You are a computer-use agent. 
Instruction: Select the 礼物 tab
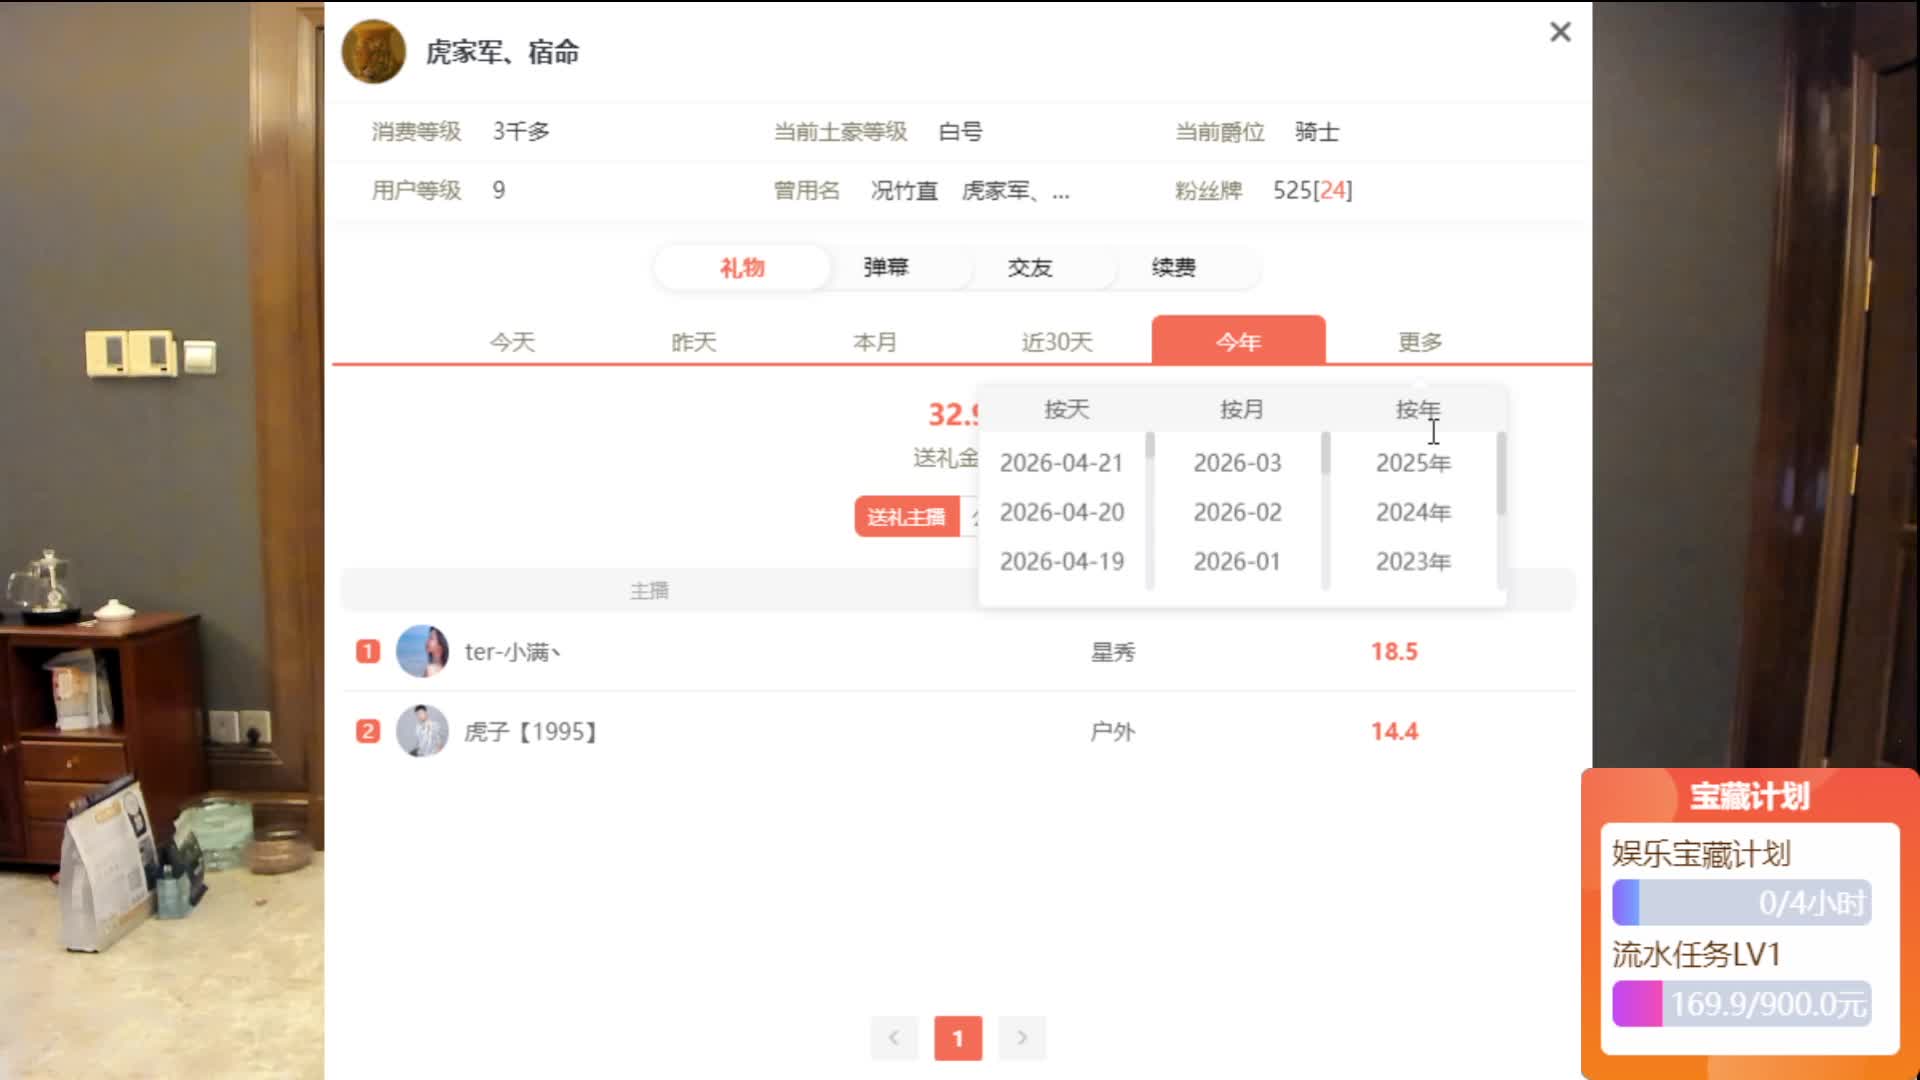tap(742, 268)
